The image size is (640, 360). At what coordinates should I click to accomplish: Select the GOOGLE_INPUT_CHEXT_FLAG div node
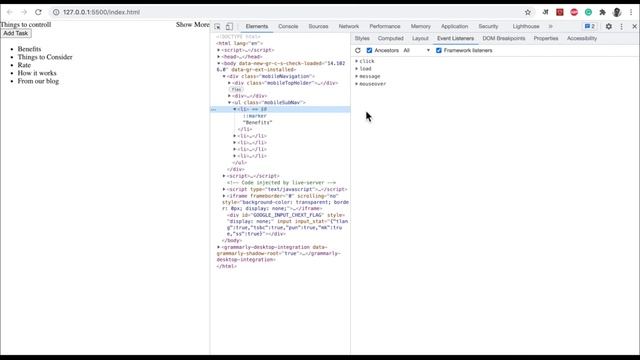[287, 224]
